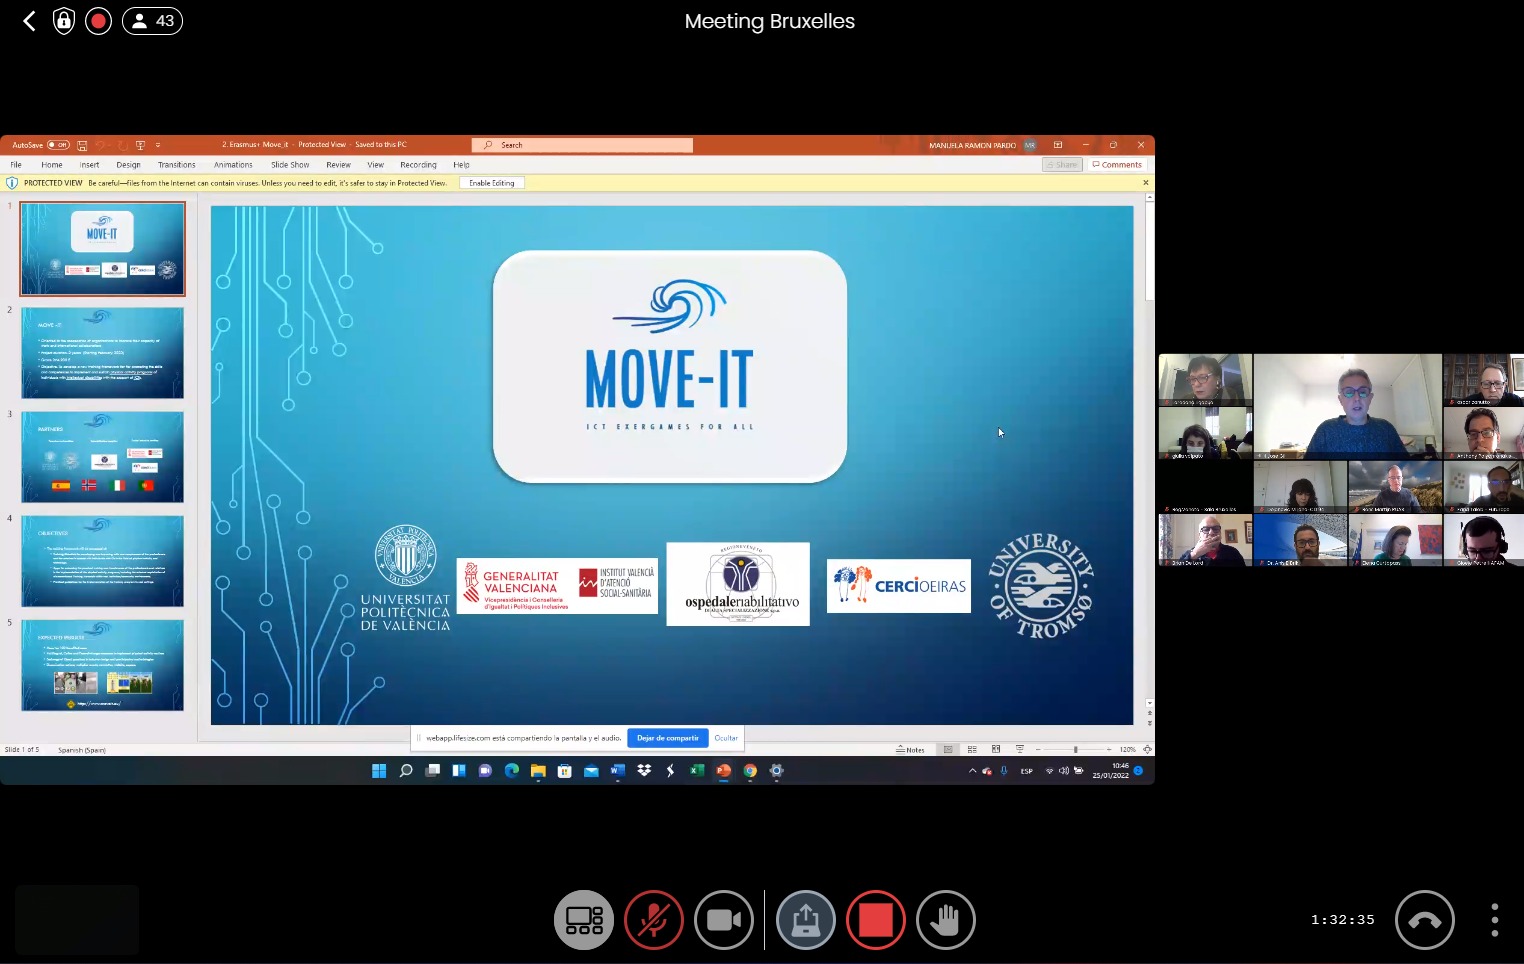Open the Recording tab

pos(418,165)
